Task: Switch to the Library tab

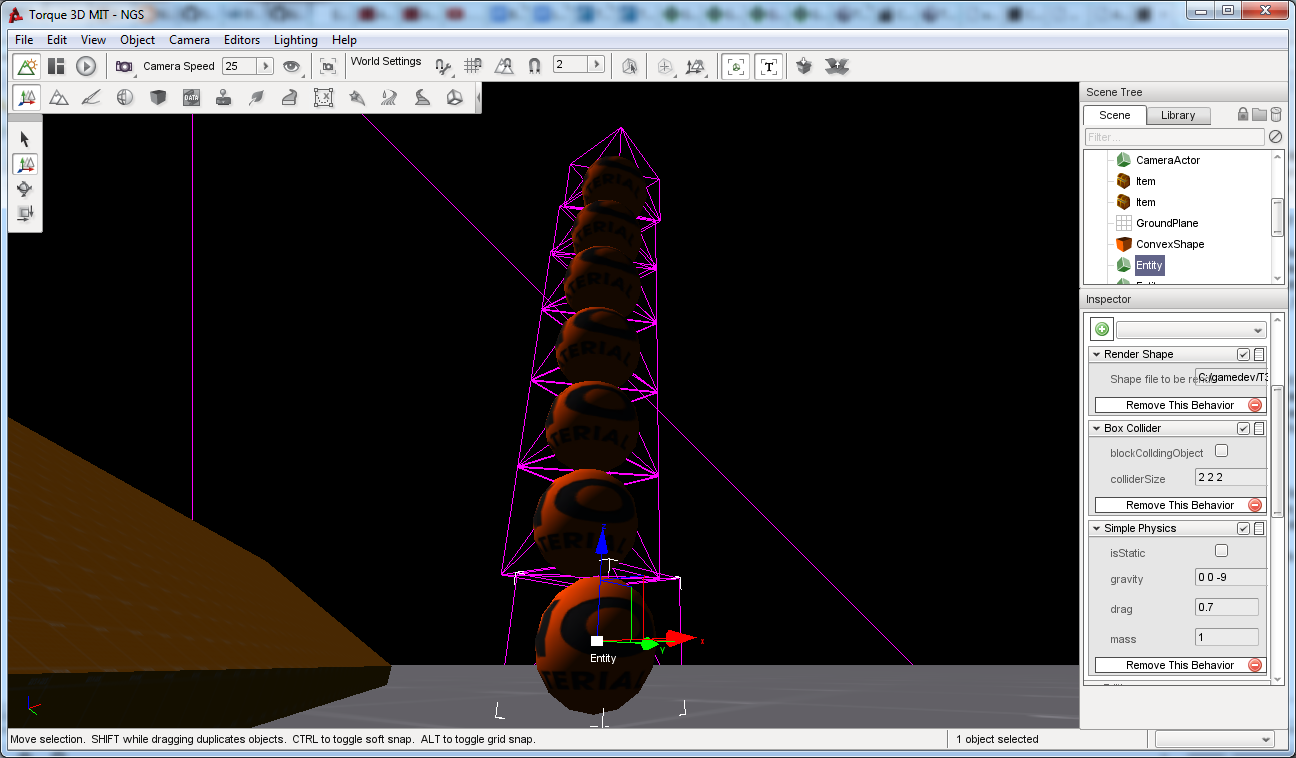Action: (x=1178, y=115)
